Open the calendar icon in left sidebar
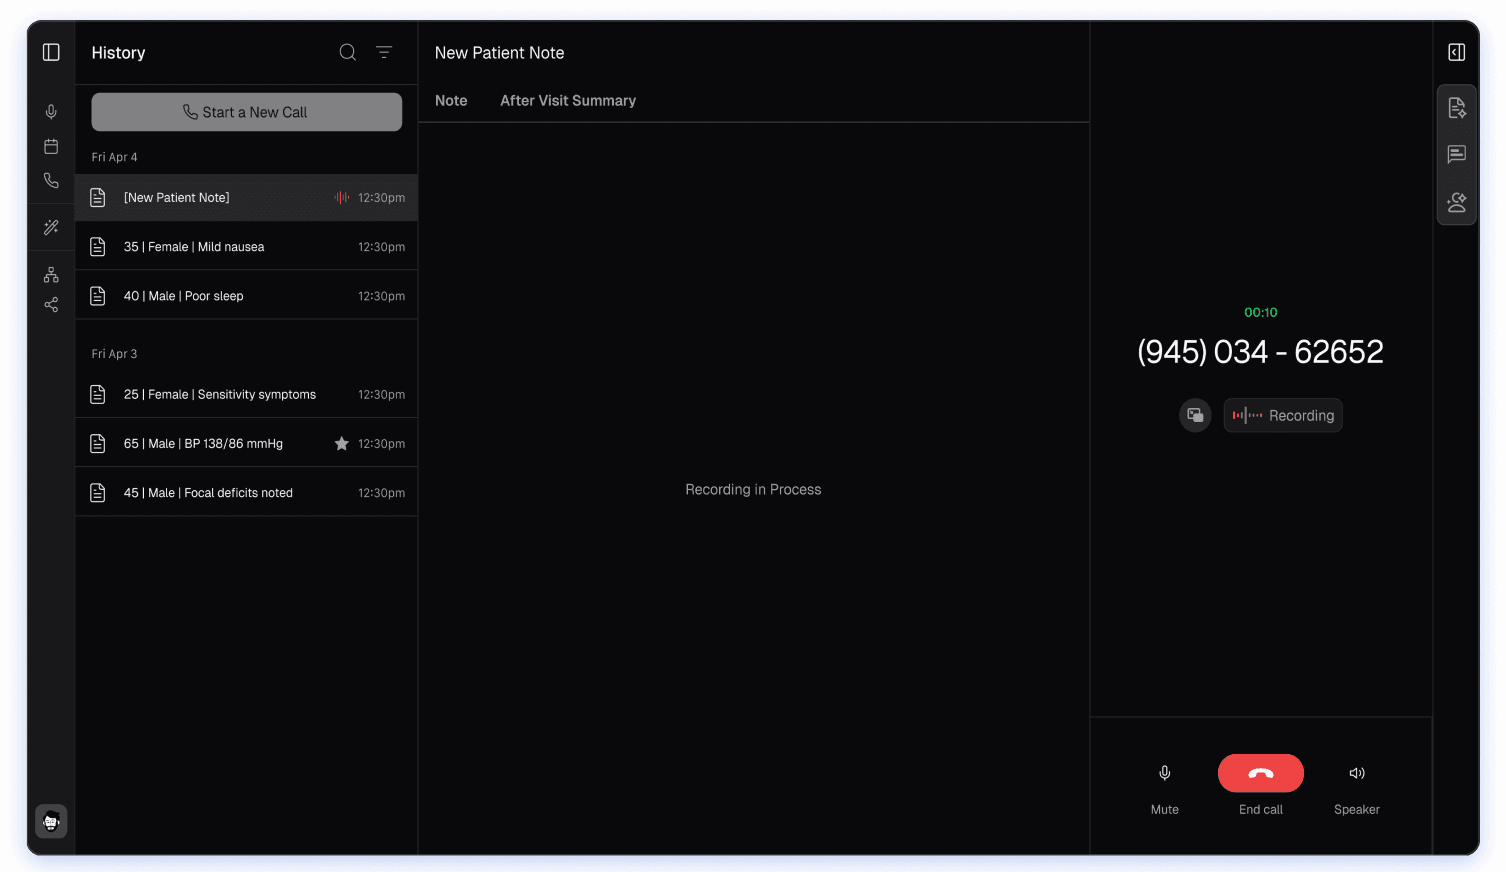Image resolution: width=1506 pixels, height=872 pixels. coord(51,146)
